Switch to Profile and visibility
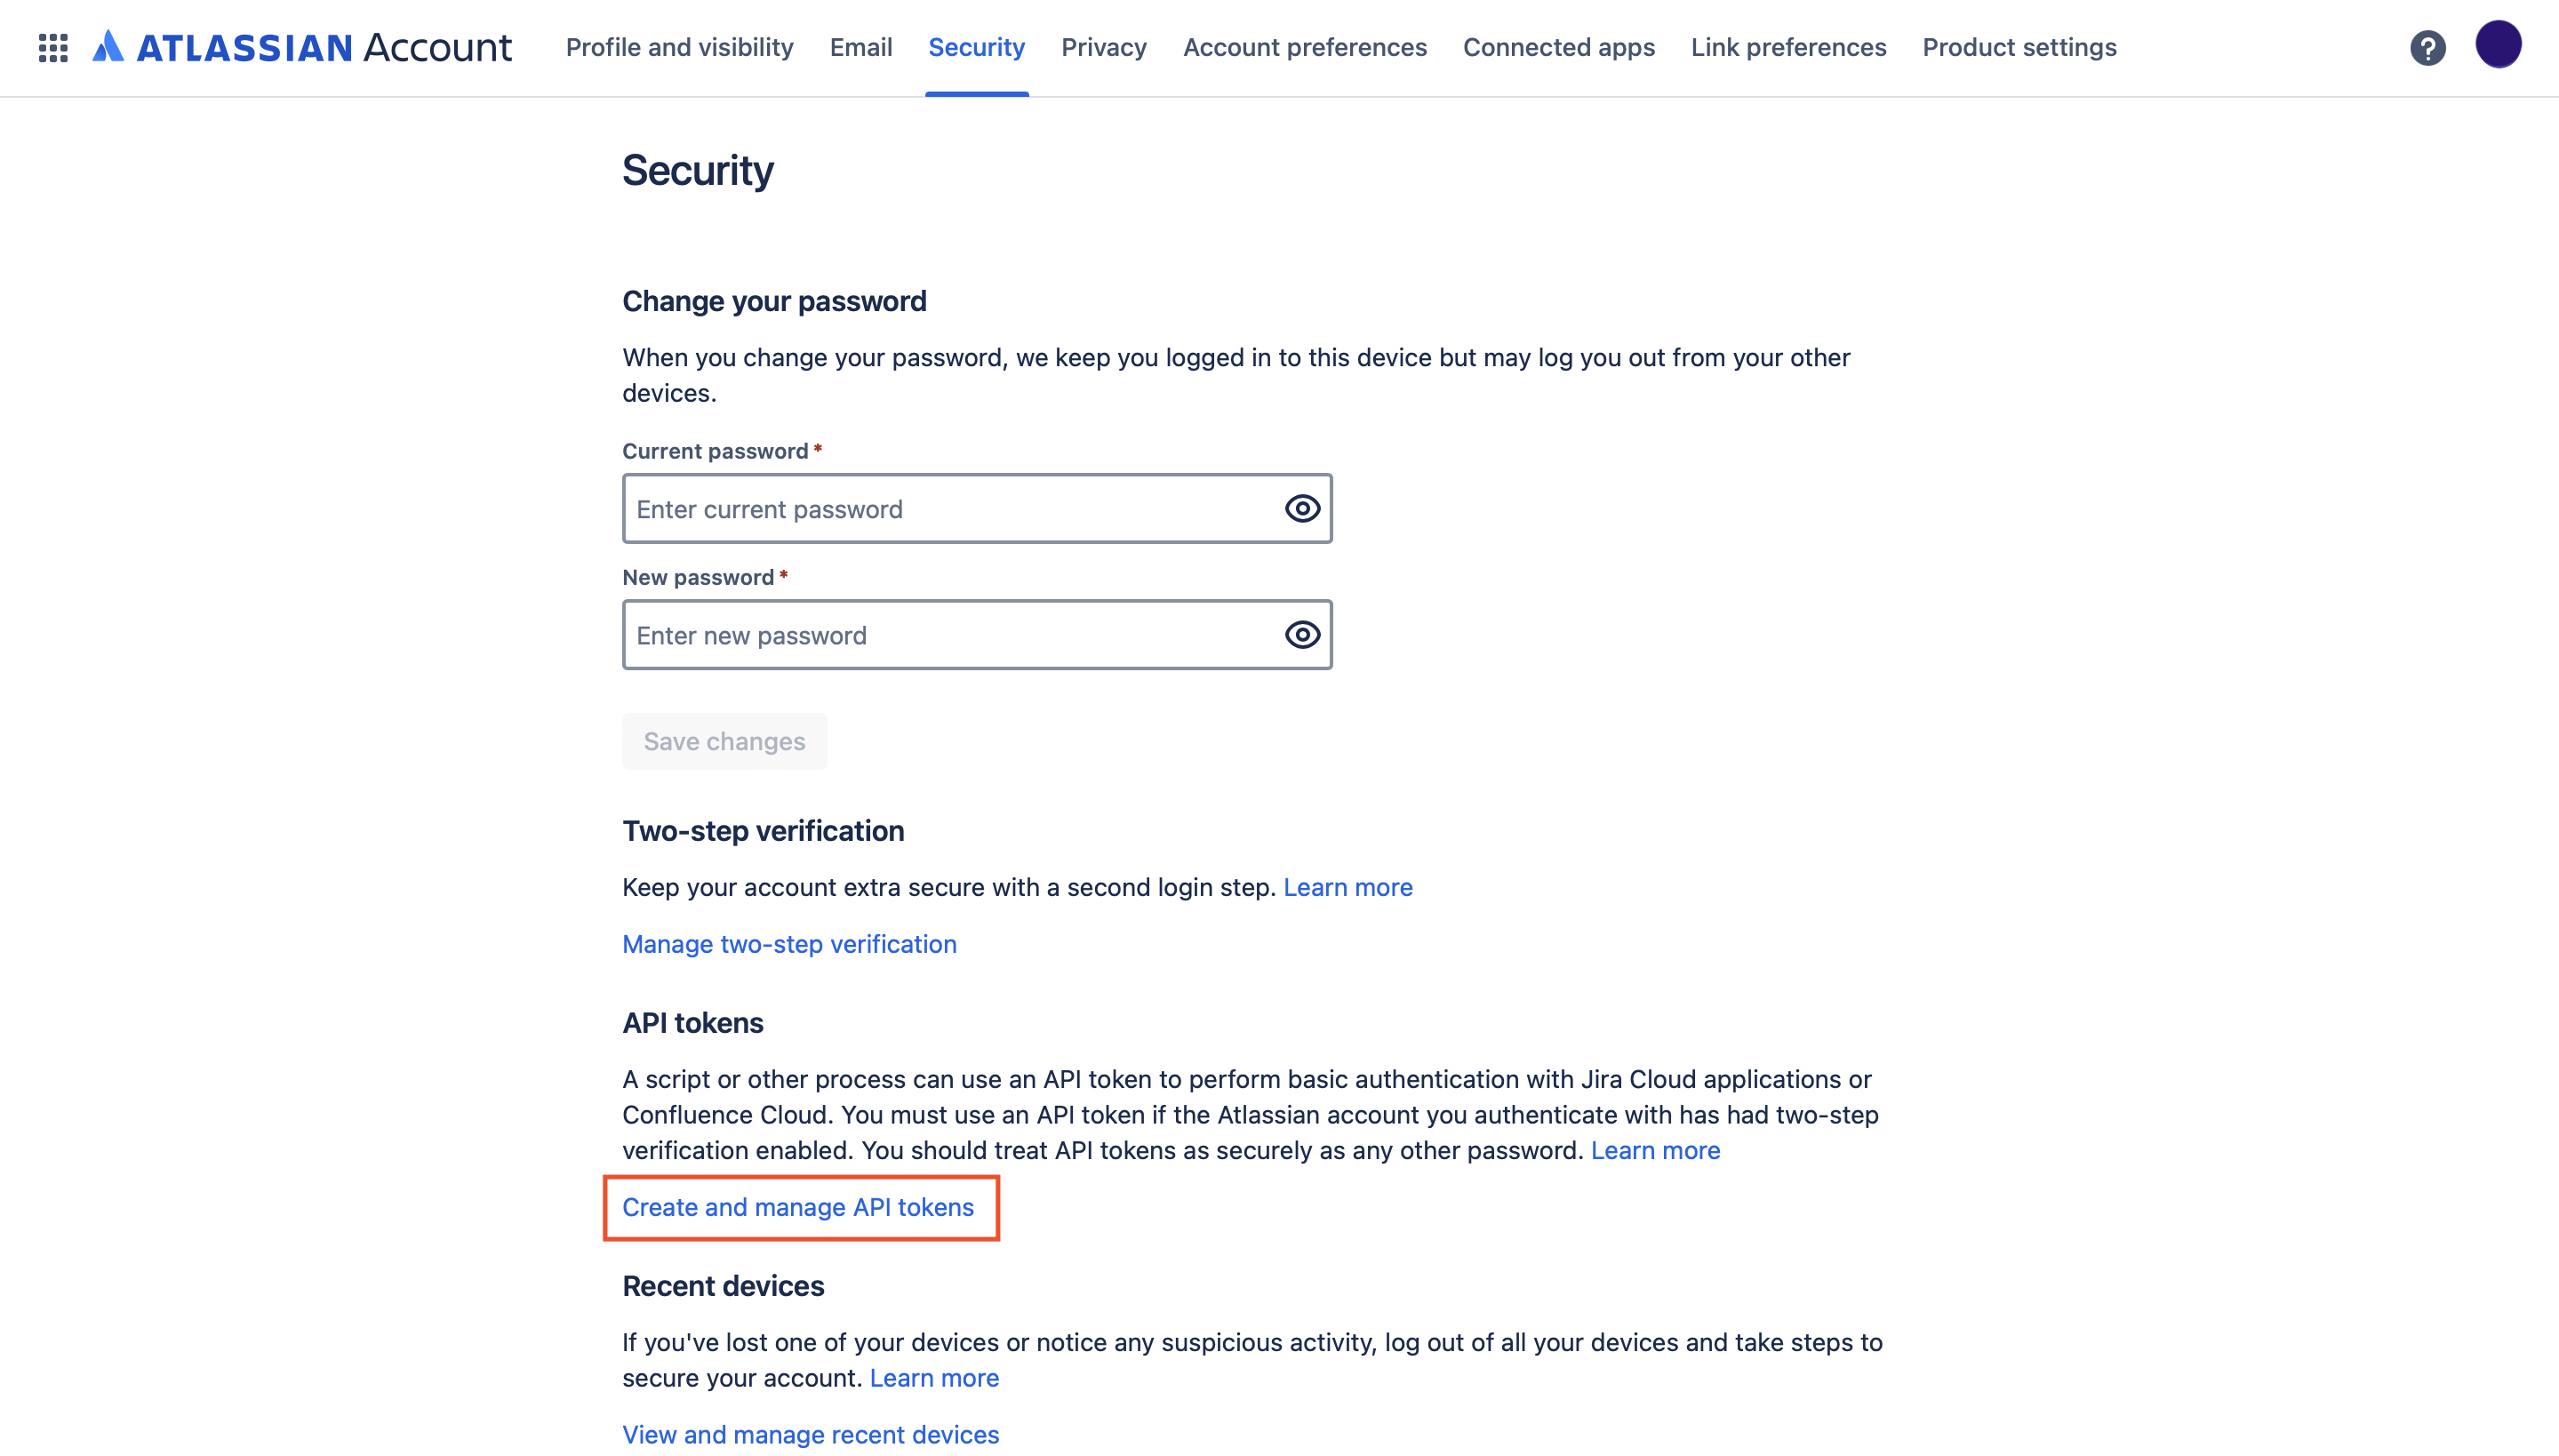This screenshot has width=2559, height=1456. click(x=679, y=47)
